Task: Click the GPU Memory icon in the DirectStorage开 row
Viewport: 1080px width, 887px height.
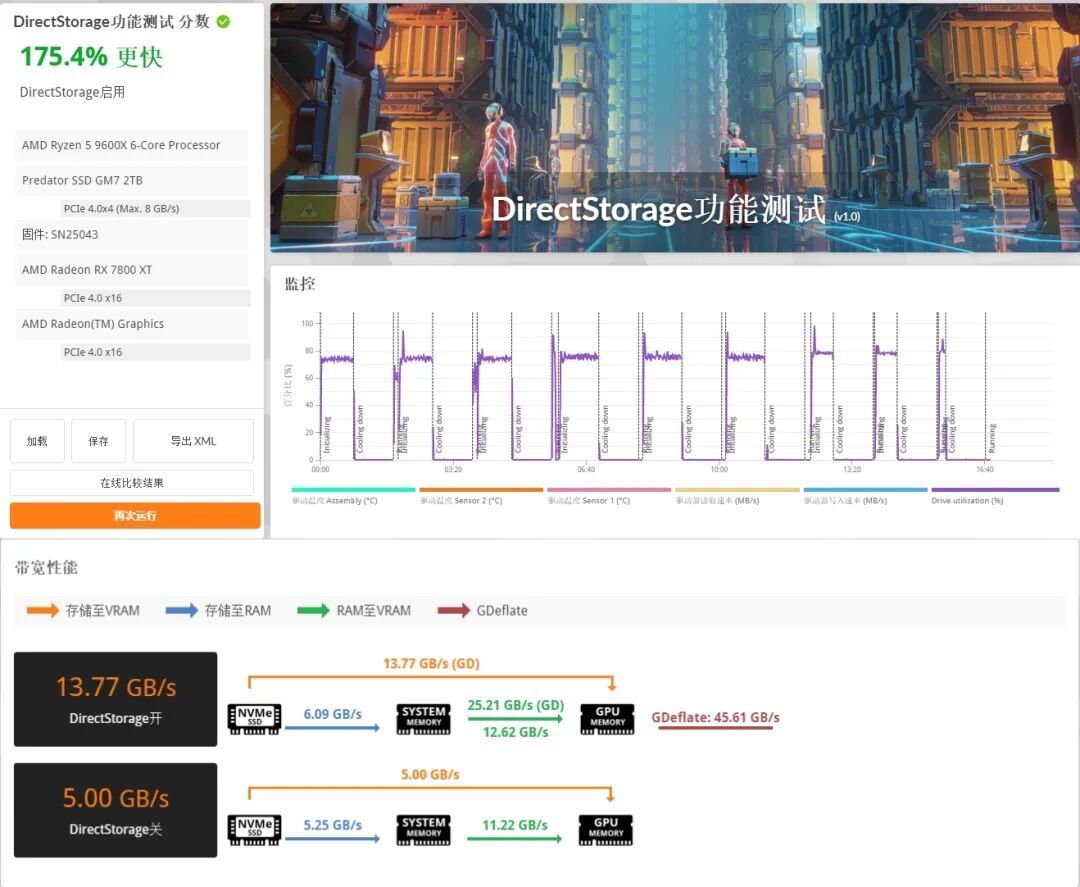Action: click(607, 719)
